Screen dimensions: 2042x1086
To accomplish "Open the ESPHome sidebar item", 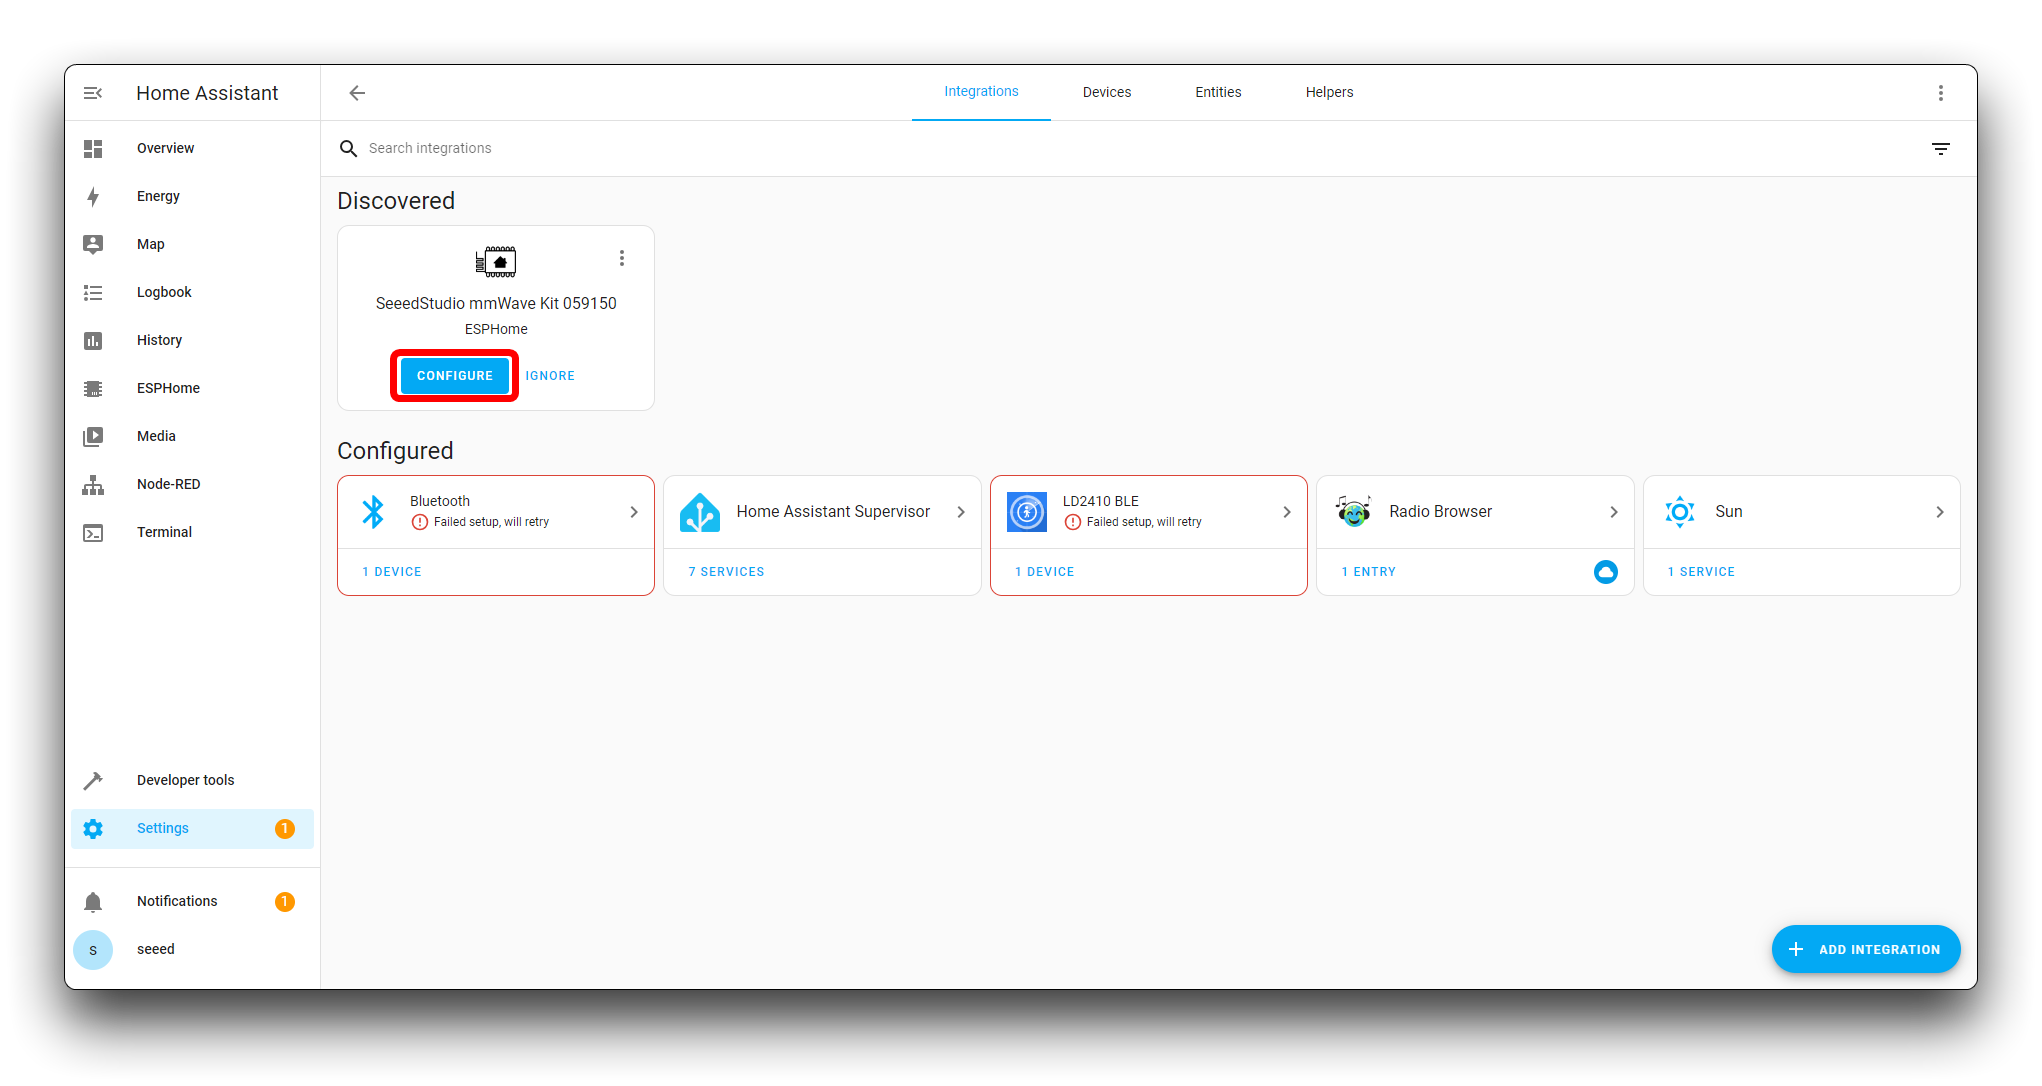I will pyautogui.click(x=168, y=388).
